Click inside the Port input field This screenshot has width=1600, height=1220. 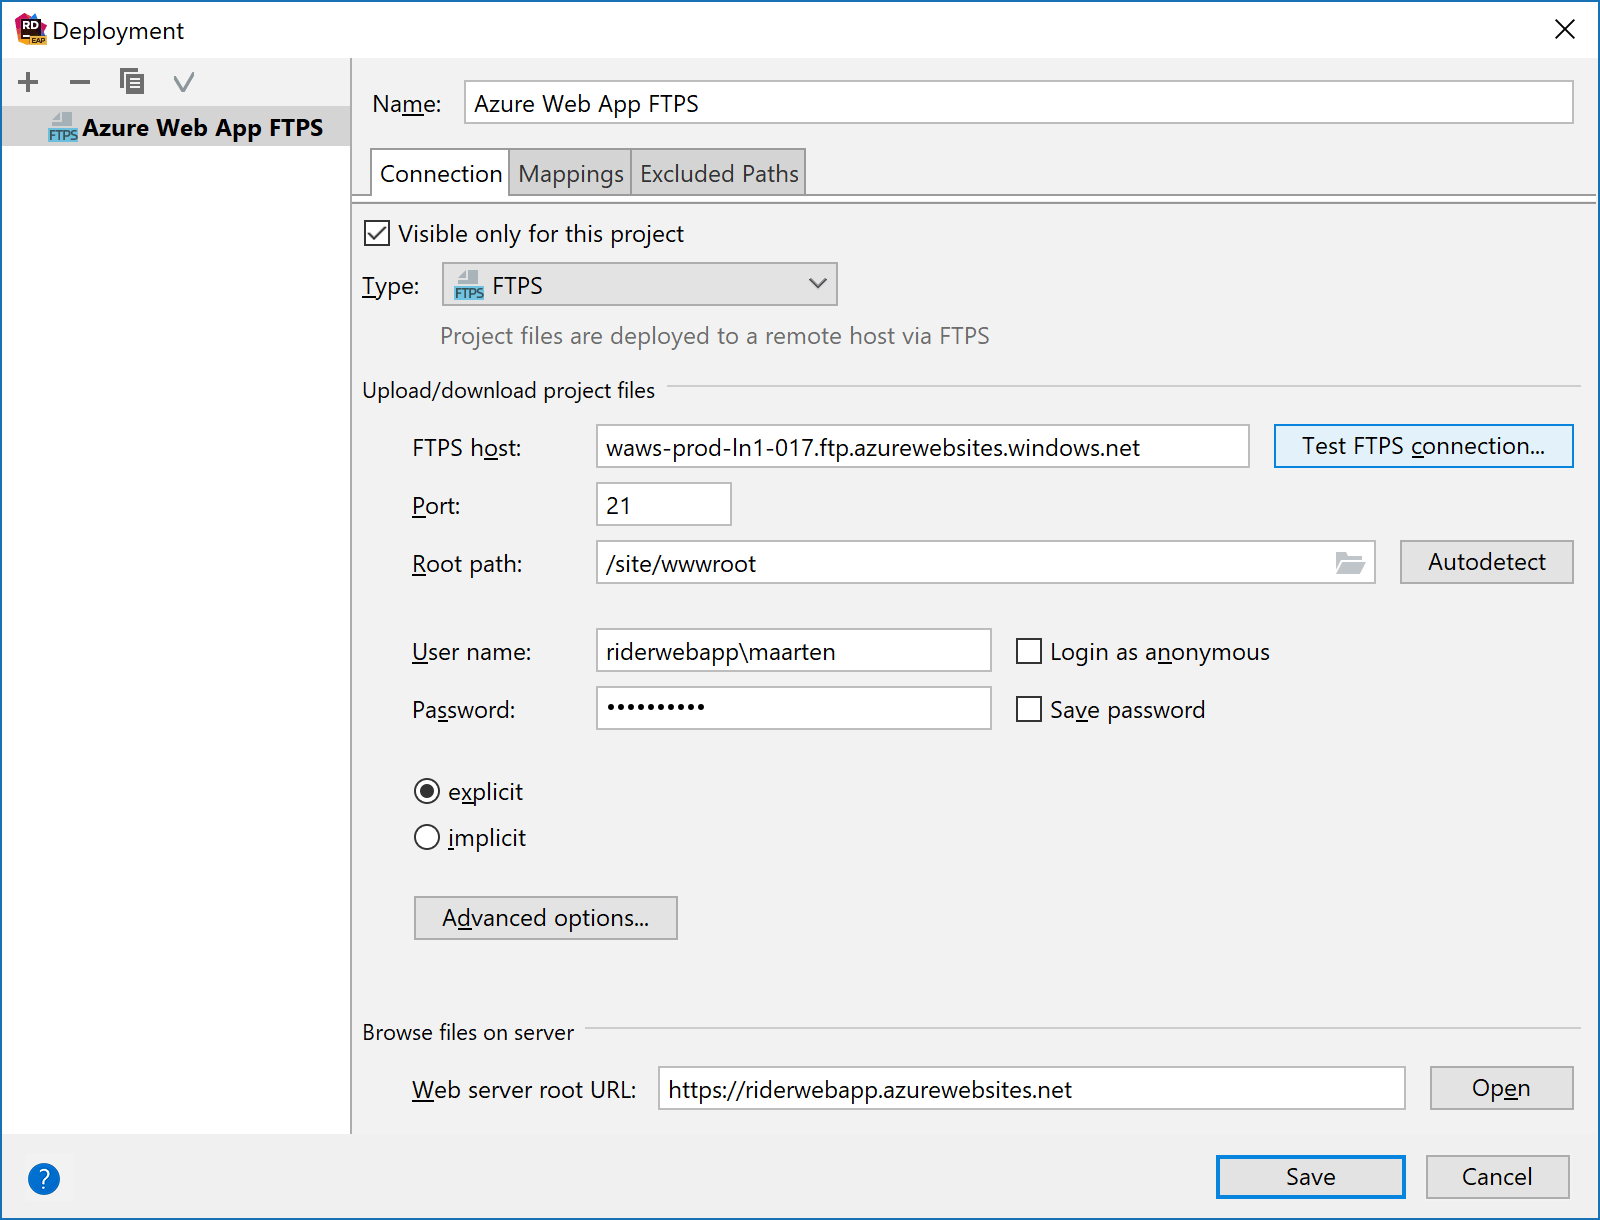click(663, 504)
